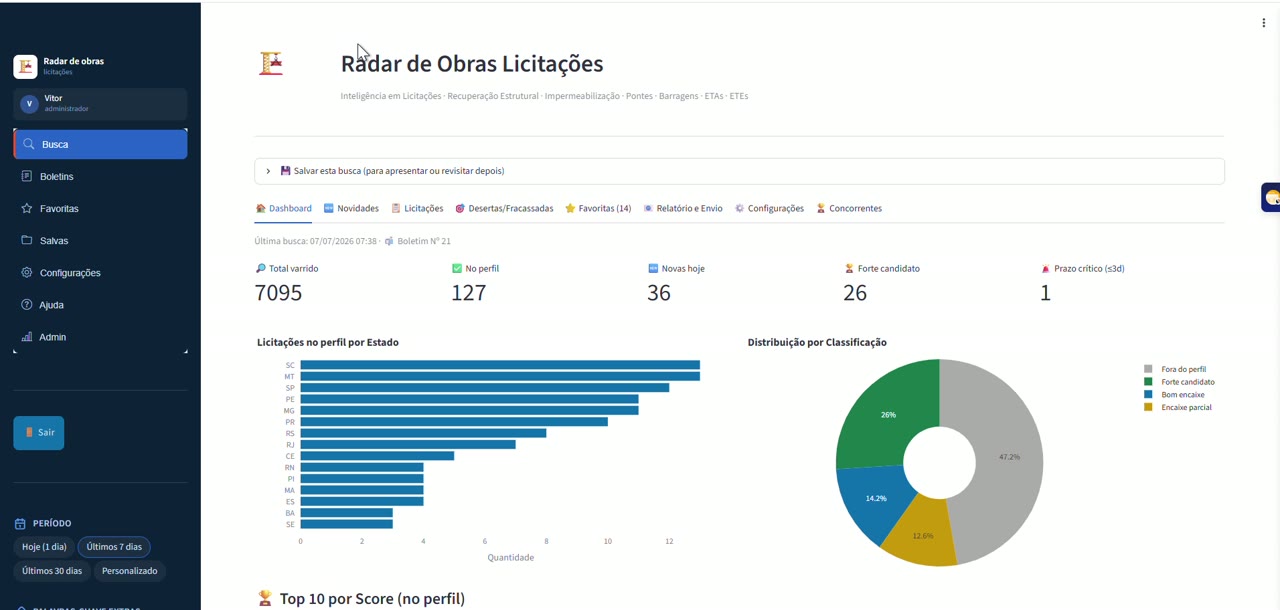Click the No perfil green check icon
Screen dimensions: 1280x610
[457, 268]
